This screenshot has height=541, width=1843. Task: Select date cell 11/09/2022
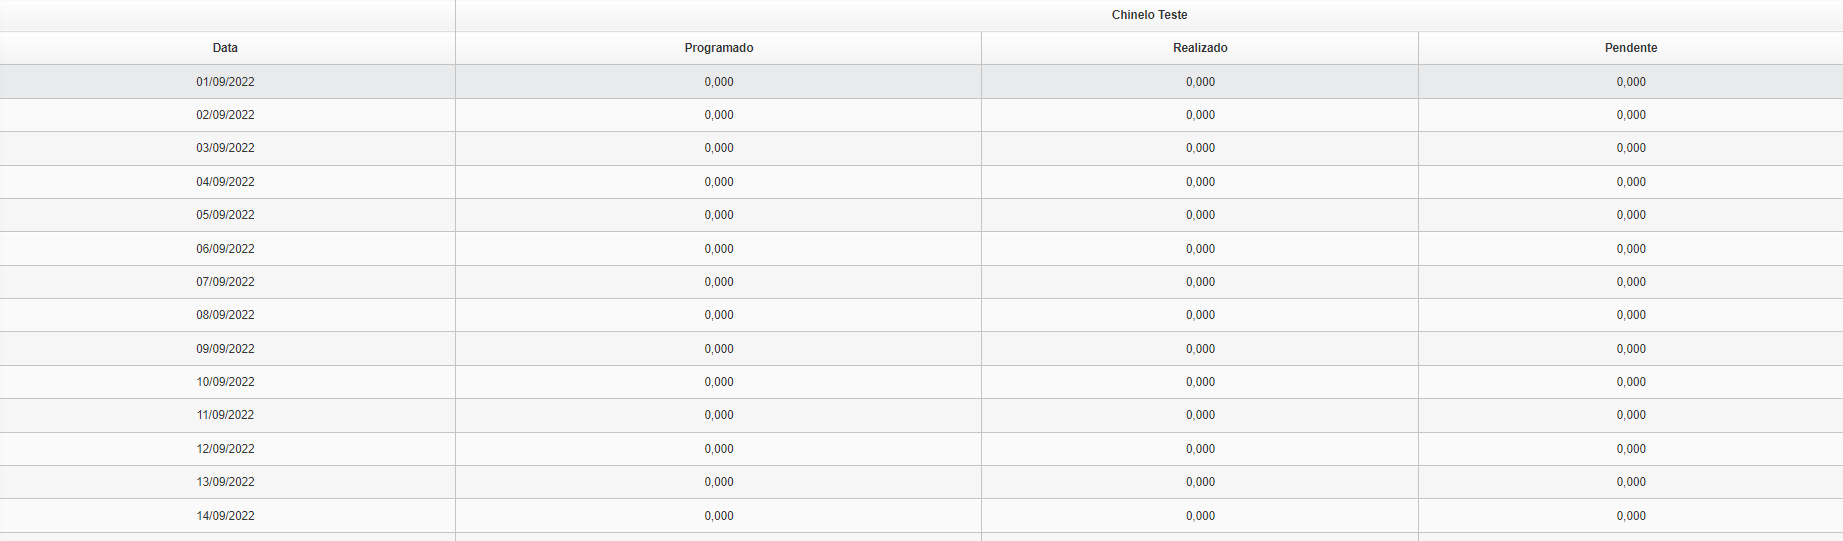(x=226, y=415)
